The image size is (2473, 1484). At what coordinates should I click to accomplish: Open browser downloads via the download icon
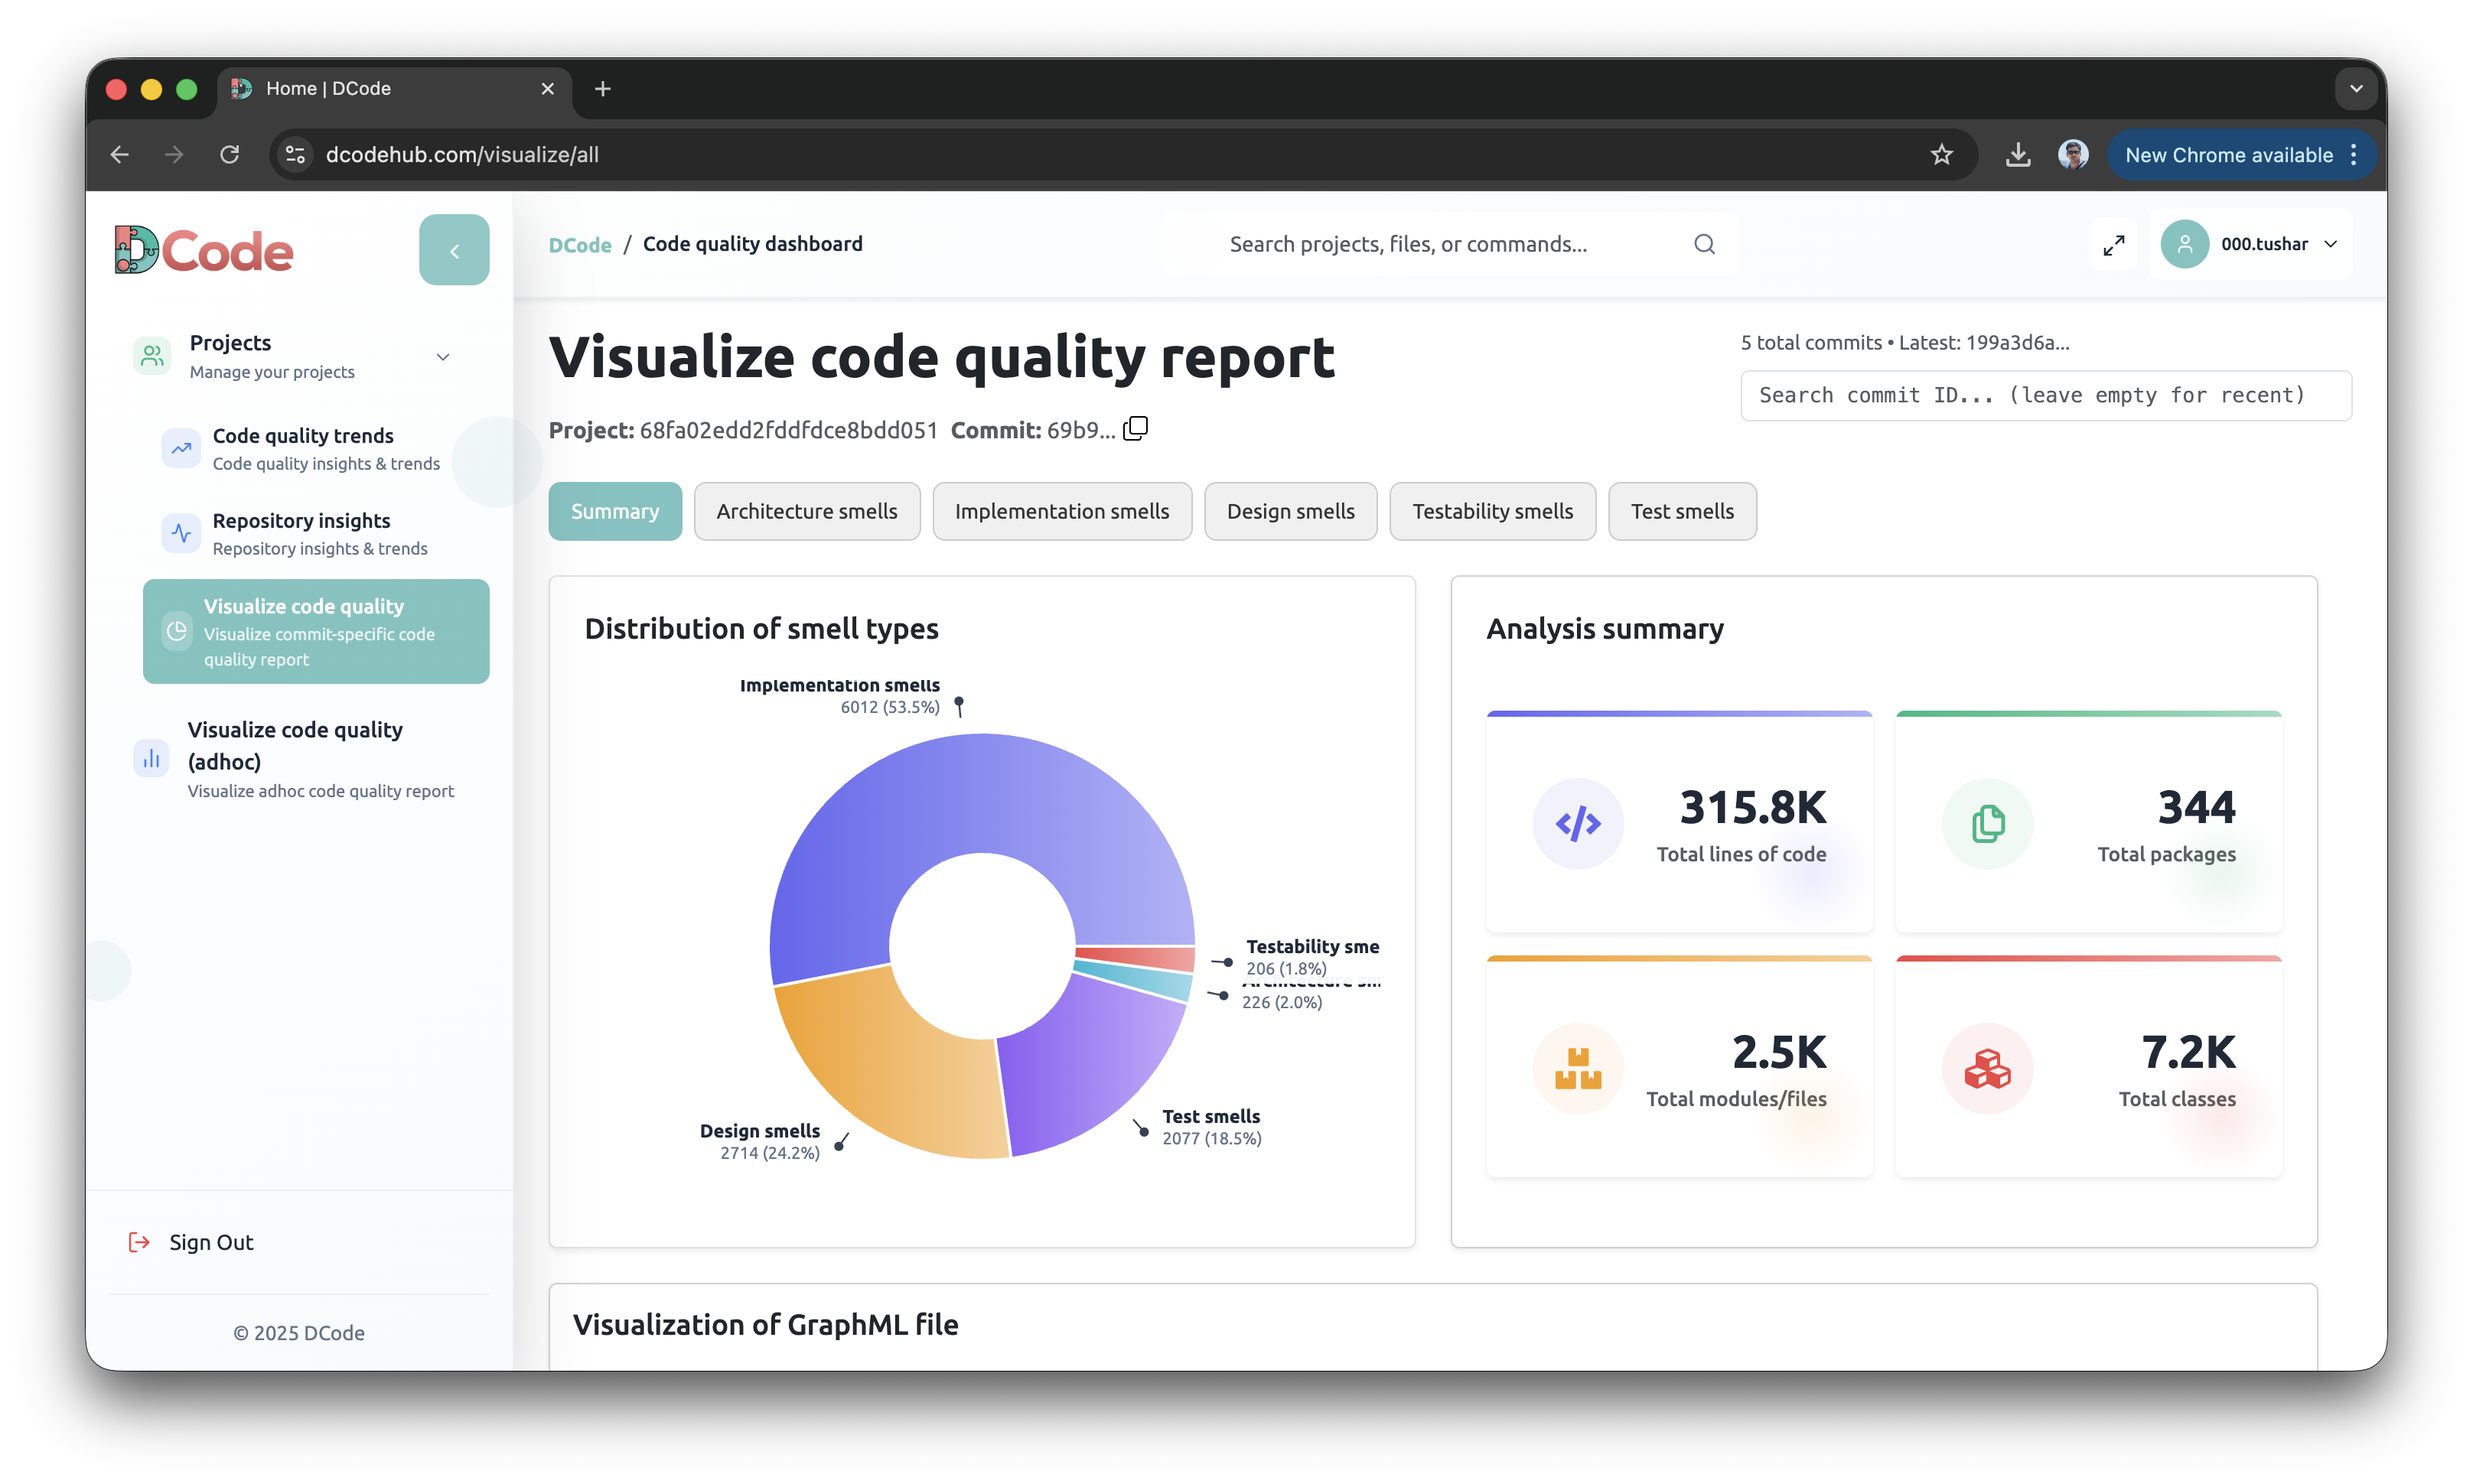[x=2017, y=154]
